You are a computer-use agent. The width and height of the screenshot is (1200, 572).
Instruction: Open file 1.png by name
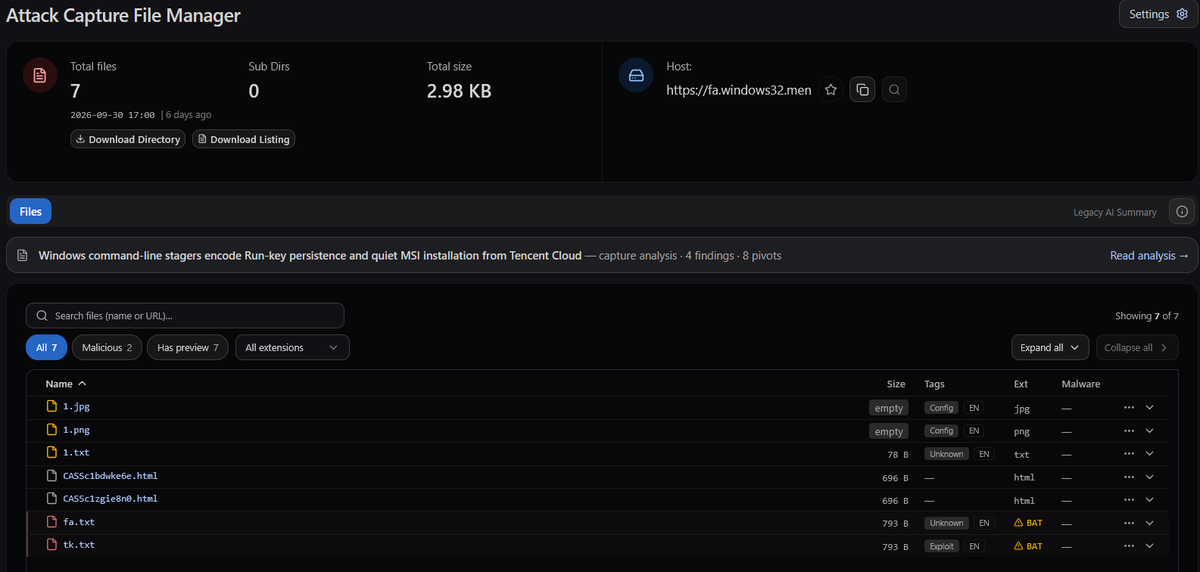click(76, 429)
